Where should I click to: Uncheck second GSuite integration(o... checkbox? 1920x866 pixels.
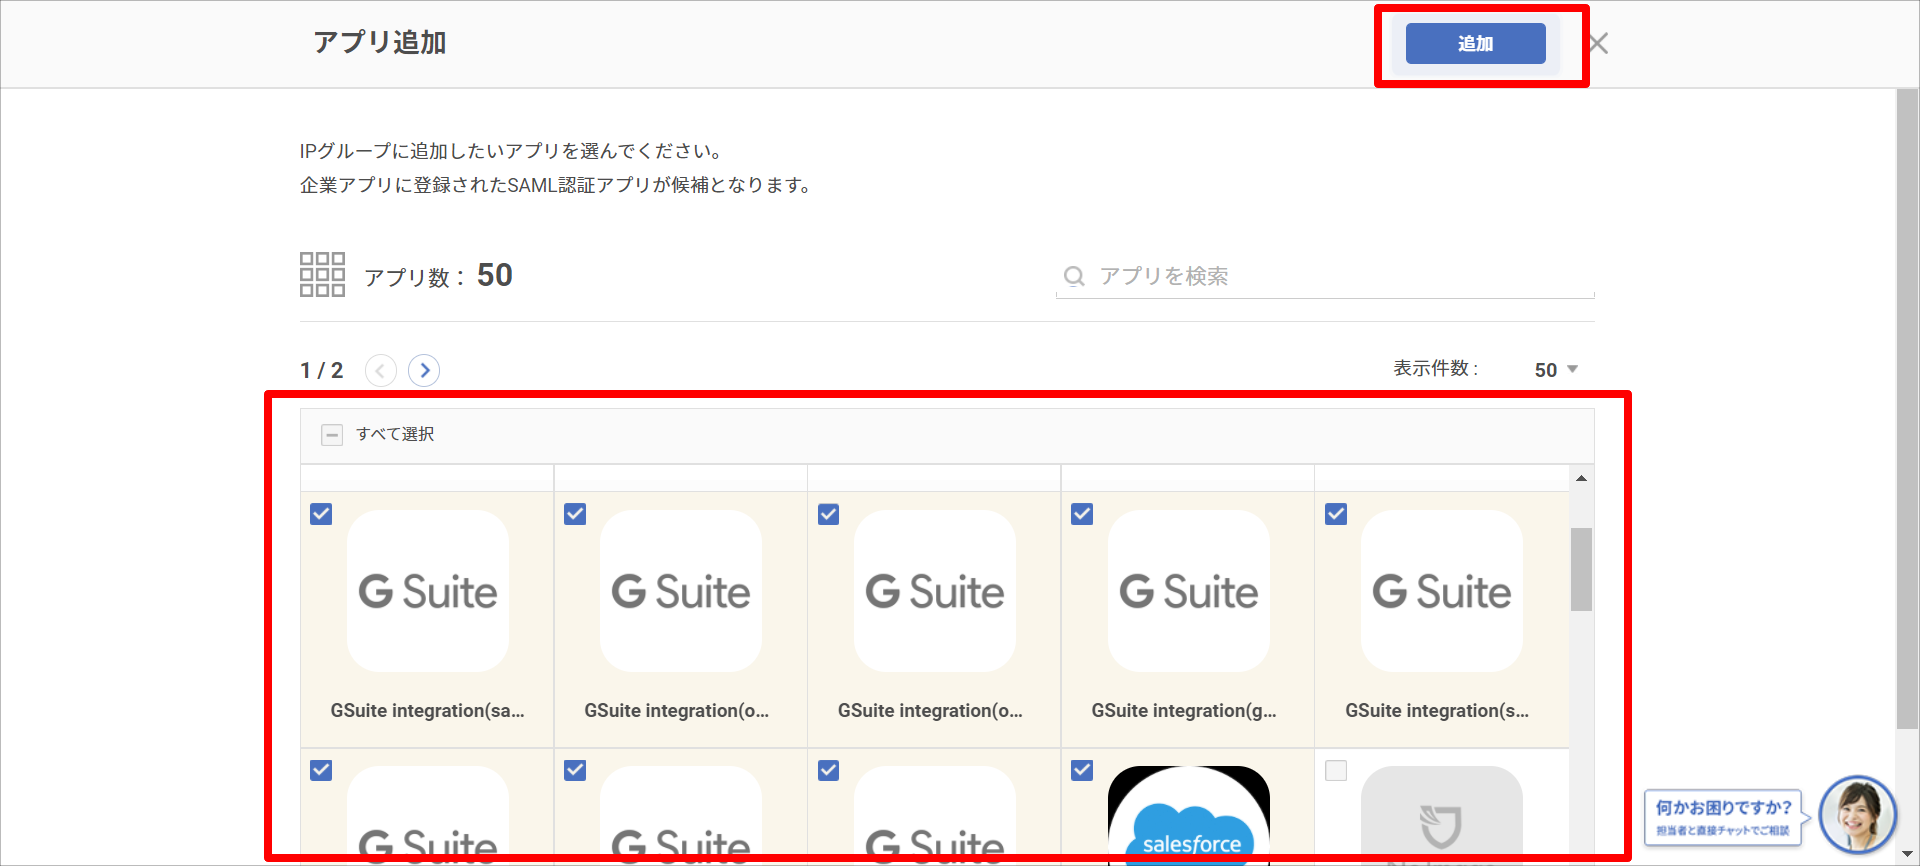[828, 514]
